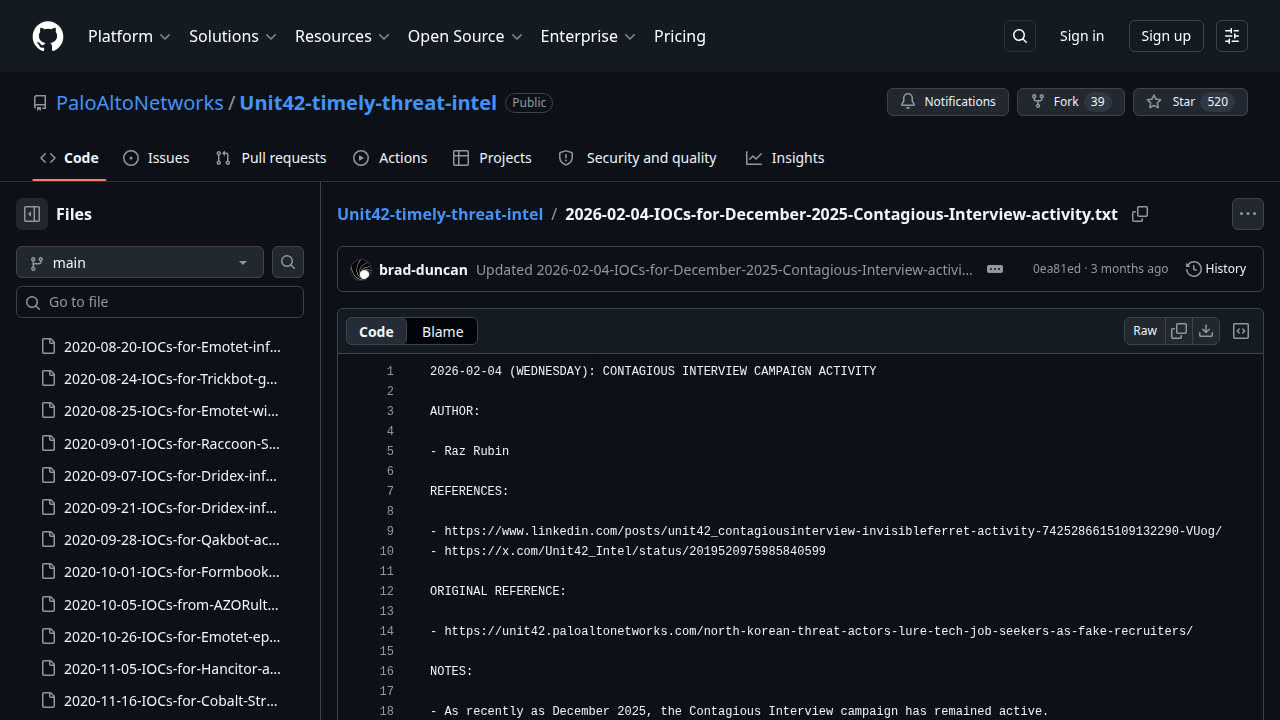Screen dimensions: 1280x720
Task: Go to Unit42-timely-threat-intel breadcrumb root
Action: [440, 214]
